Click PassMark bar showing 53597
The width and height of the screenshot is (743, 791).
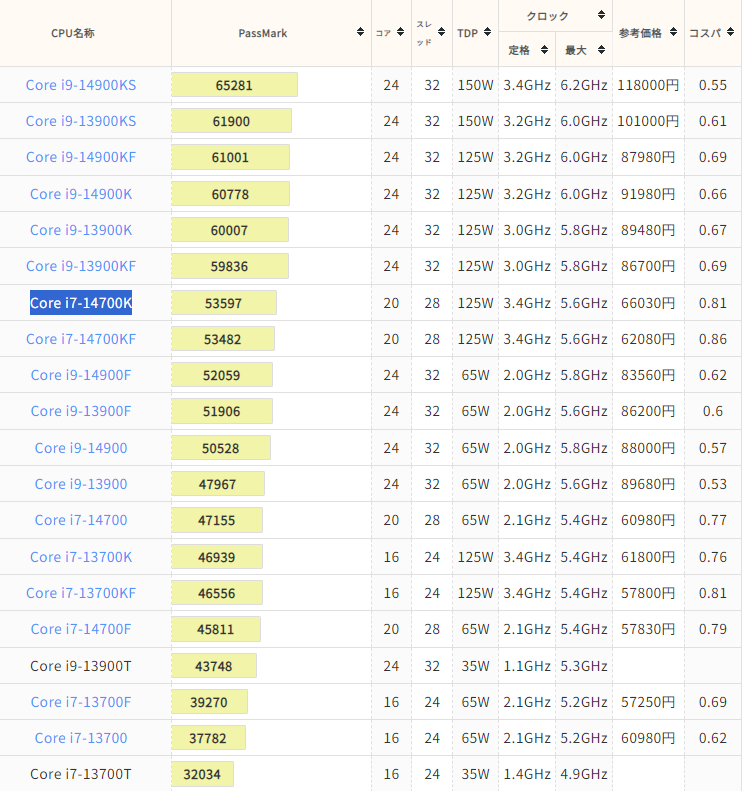[x=224, y=303]
